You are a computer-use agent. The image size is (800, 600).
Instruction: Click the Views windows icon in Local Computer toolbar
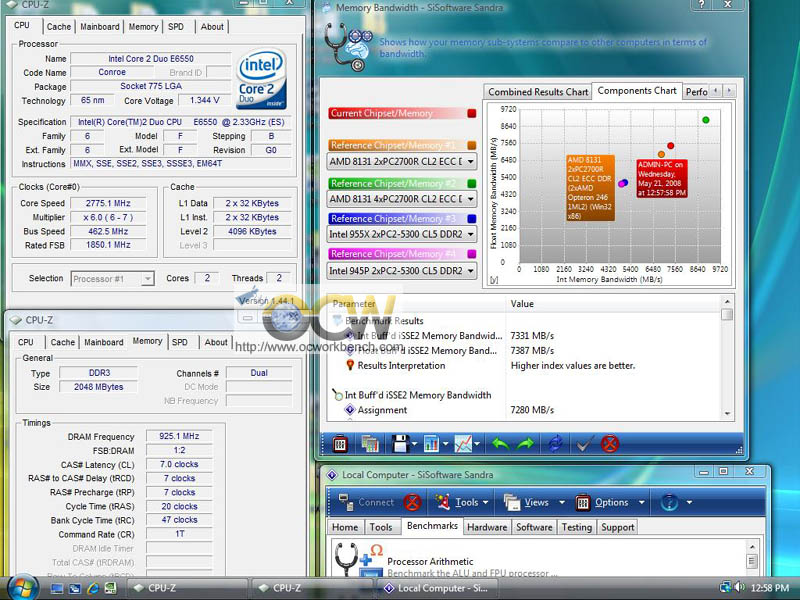[x=512, y=503]
